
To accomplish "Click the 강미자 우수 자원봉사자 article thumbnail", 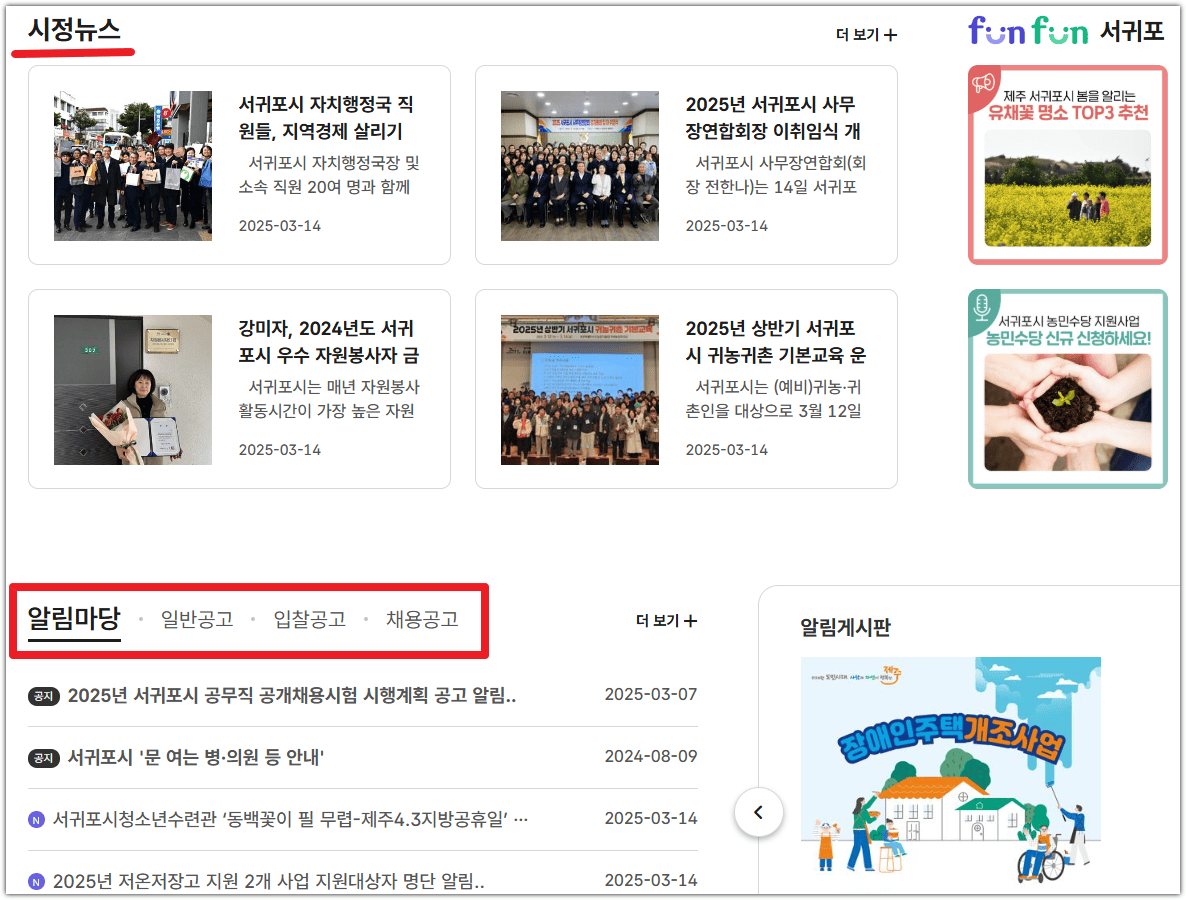I will (134, 389).
